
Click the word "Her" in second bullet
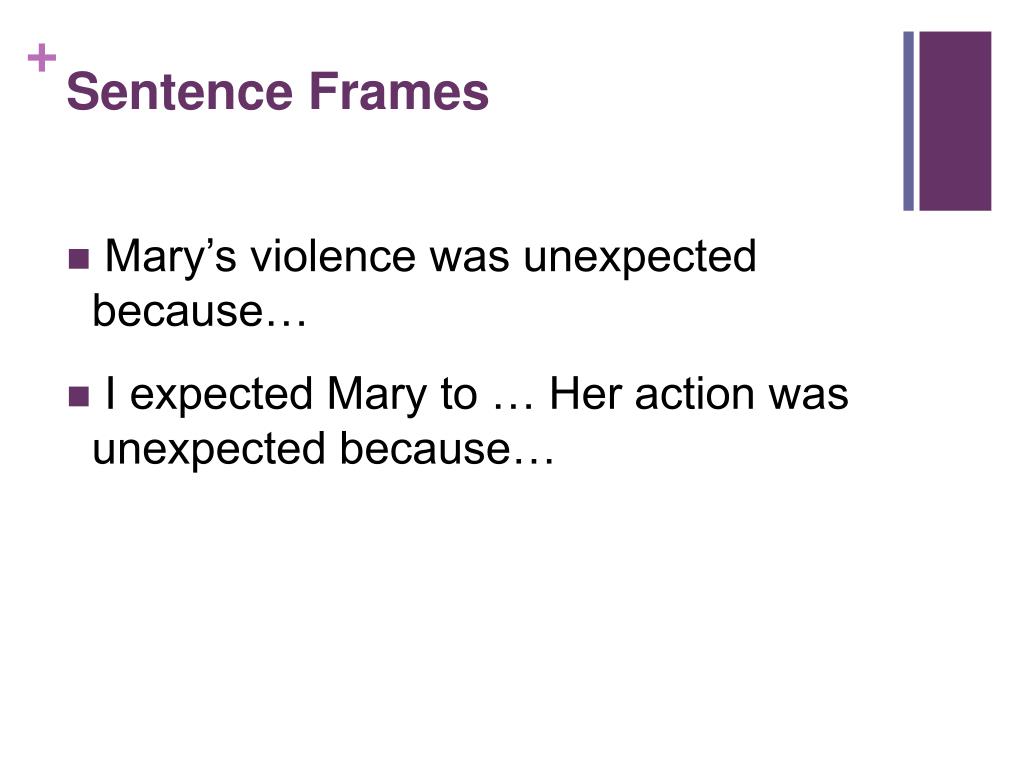587,394
